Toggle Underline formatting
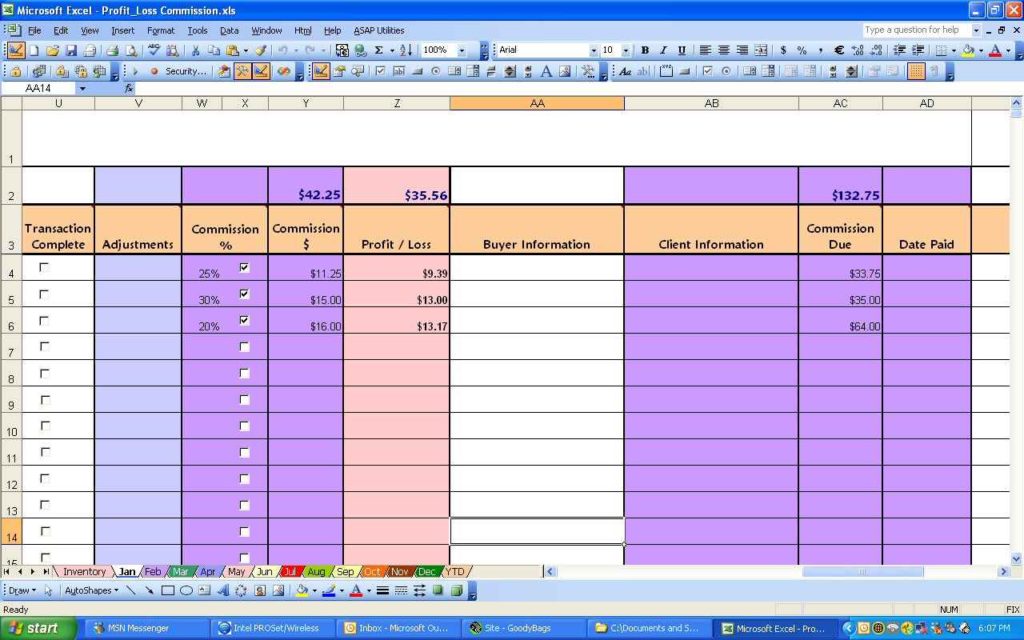The width and height of the screenshot is (1024, 640). 681,50
